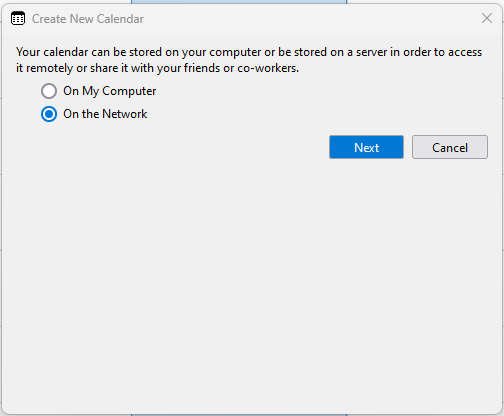Close the Create New Calendar dialog

click(487, 18)
